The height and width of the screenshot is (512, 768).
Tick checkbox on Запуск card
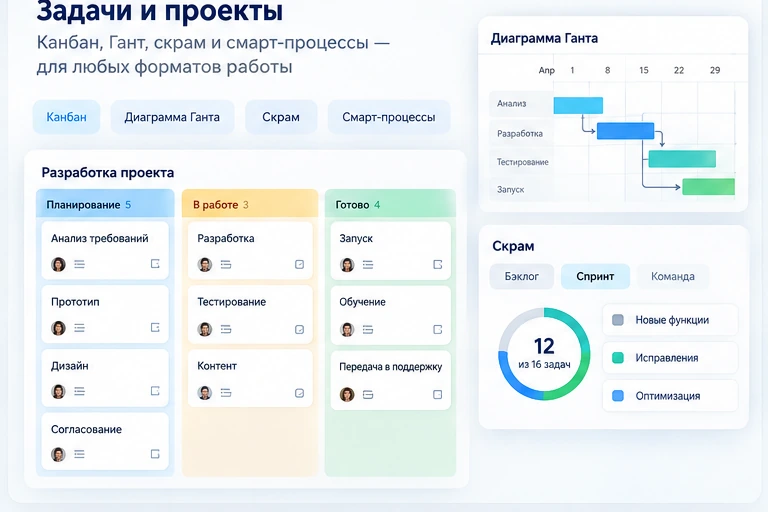tap(438, 265)
